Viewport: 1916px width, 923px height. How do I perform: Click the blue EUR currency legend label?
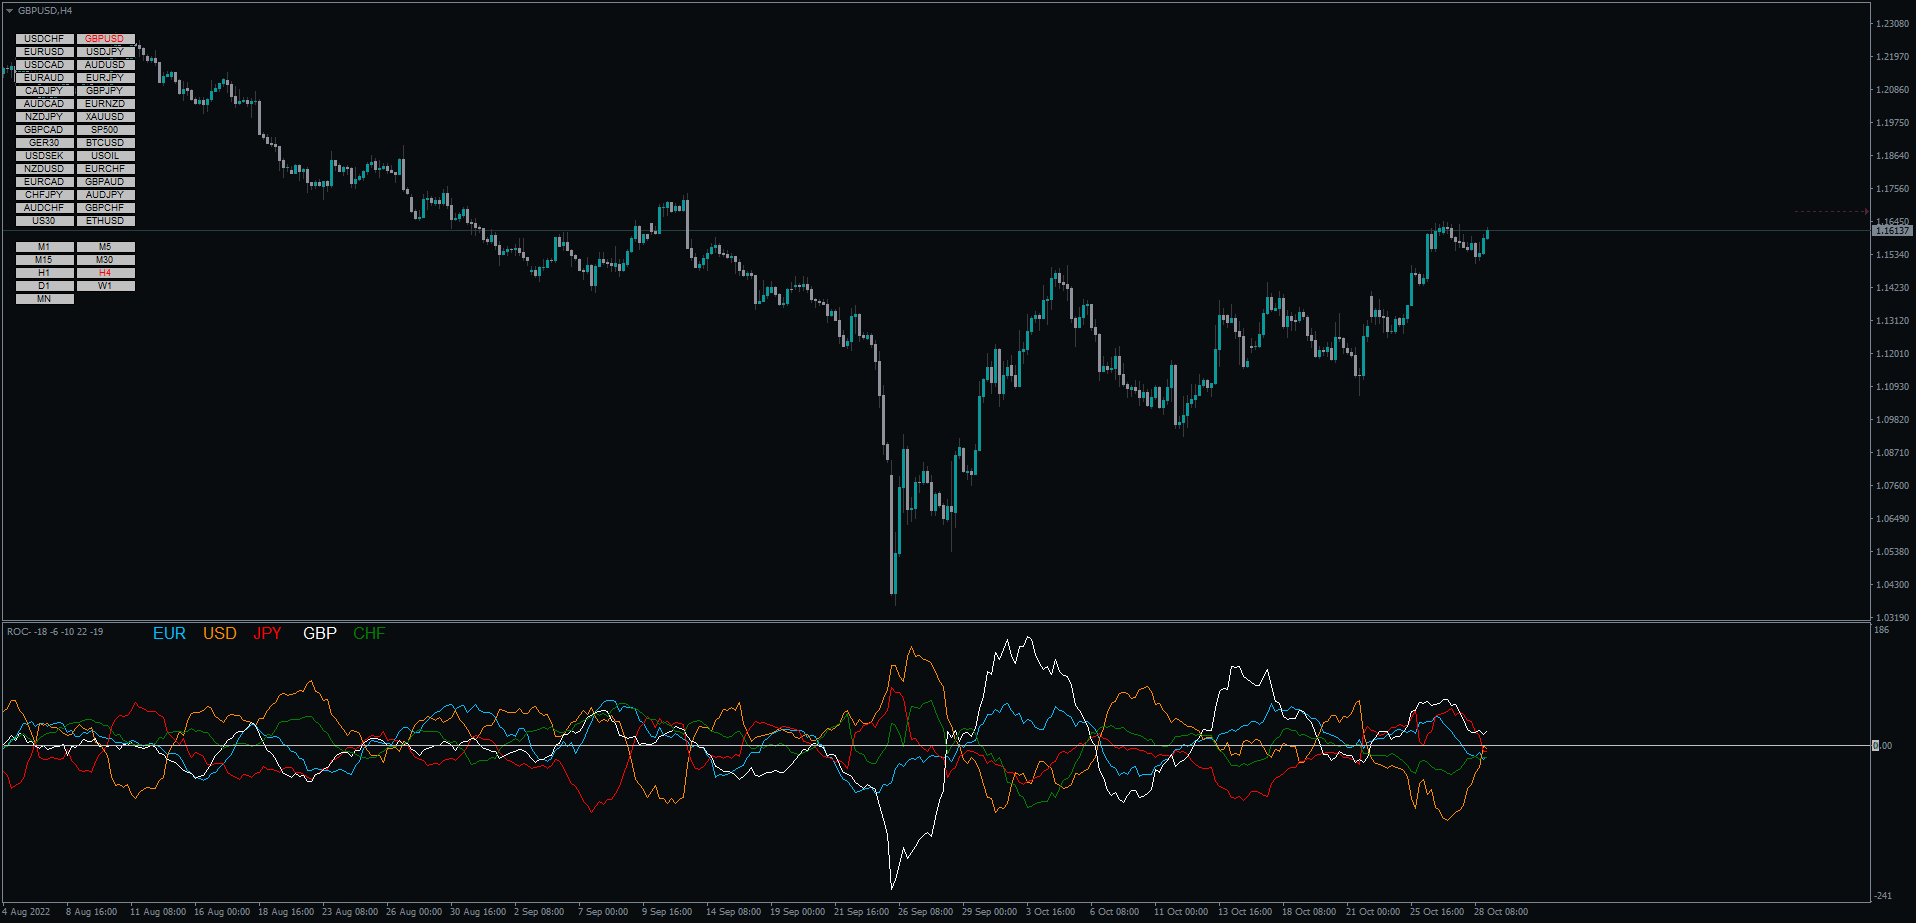coord(169,634)
